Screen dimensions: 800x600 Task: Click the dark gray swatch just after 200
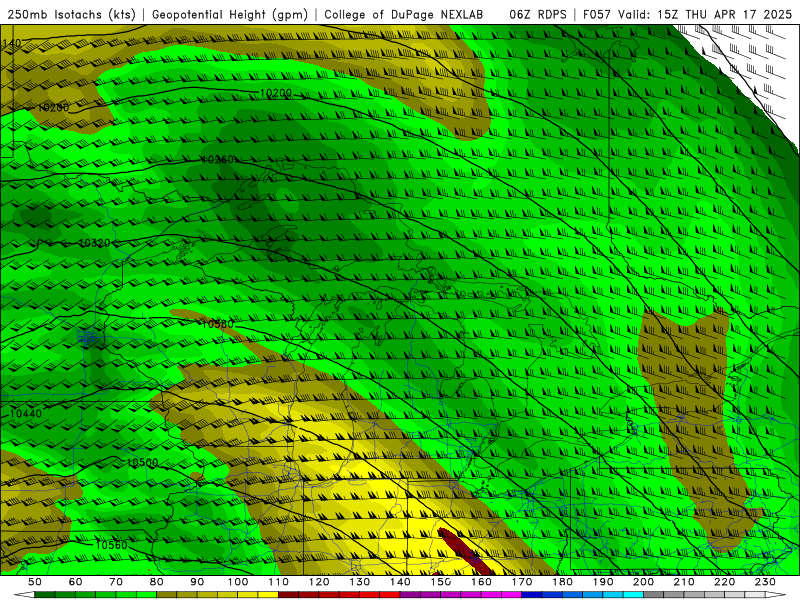click(x=654, y=595)
